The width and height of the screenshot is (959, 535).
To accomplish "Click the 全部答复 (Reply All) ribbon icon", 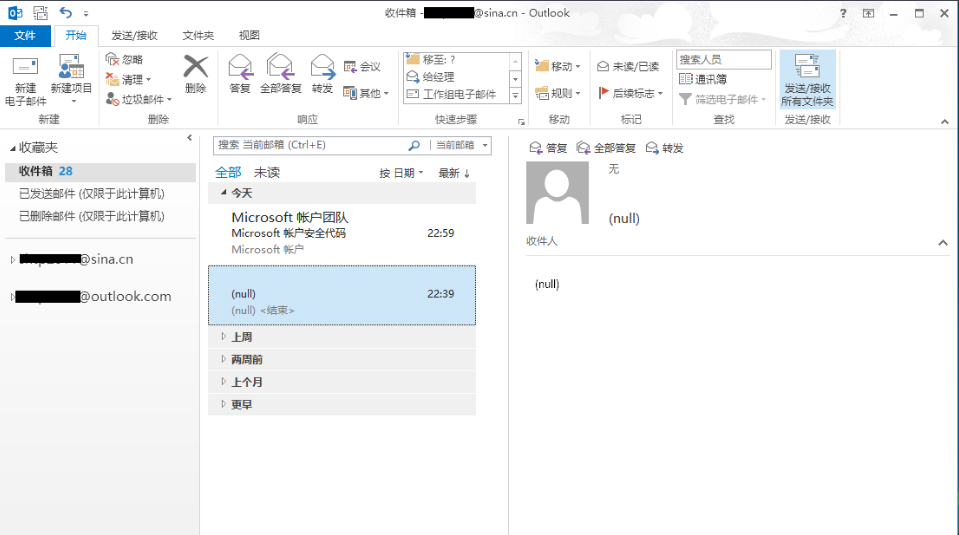I will coord(281,69).
